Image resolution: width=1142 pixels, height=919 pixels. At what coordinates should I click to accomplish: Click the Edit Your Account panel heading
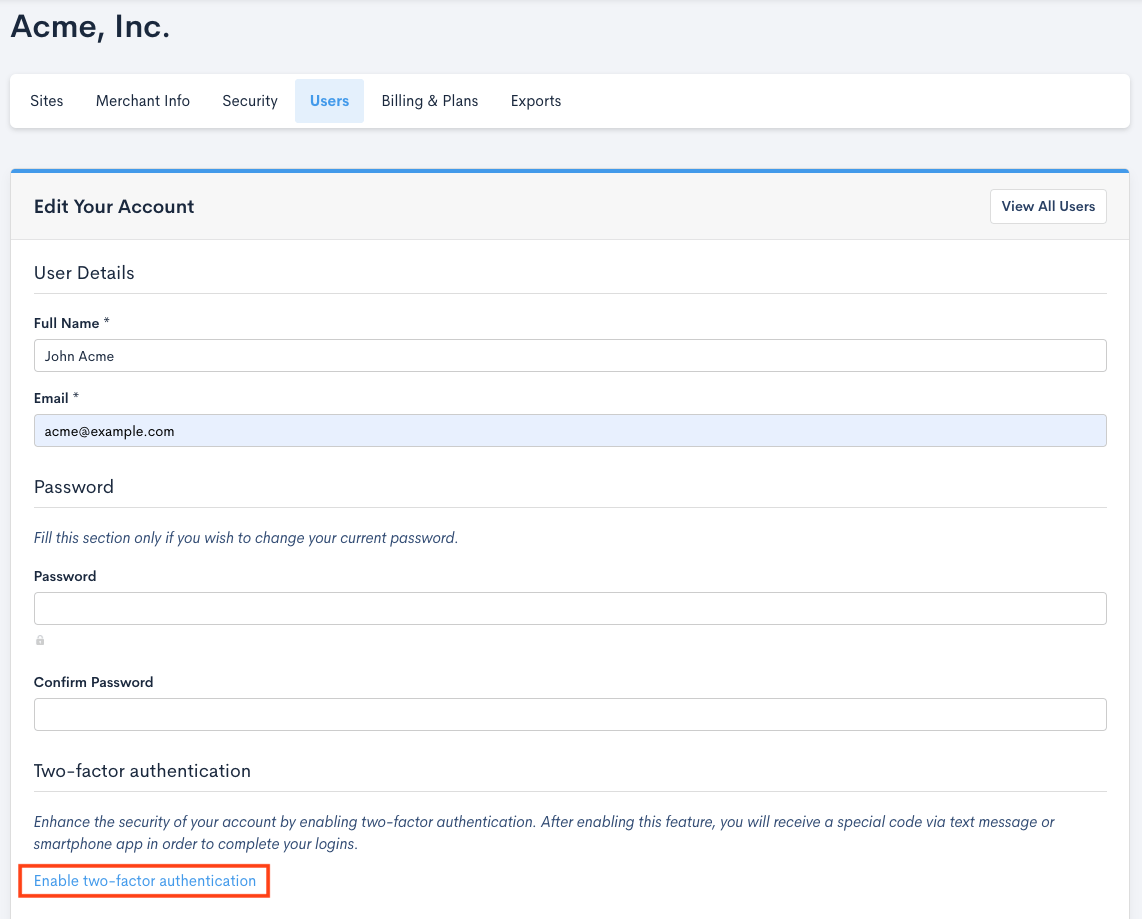tap(114, 207)
